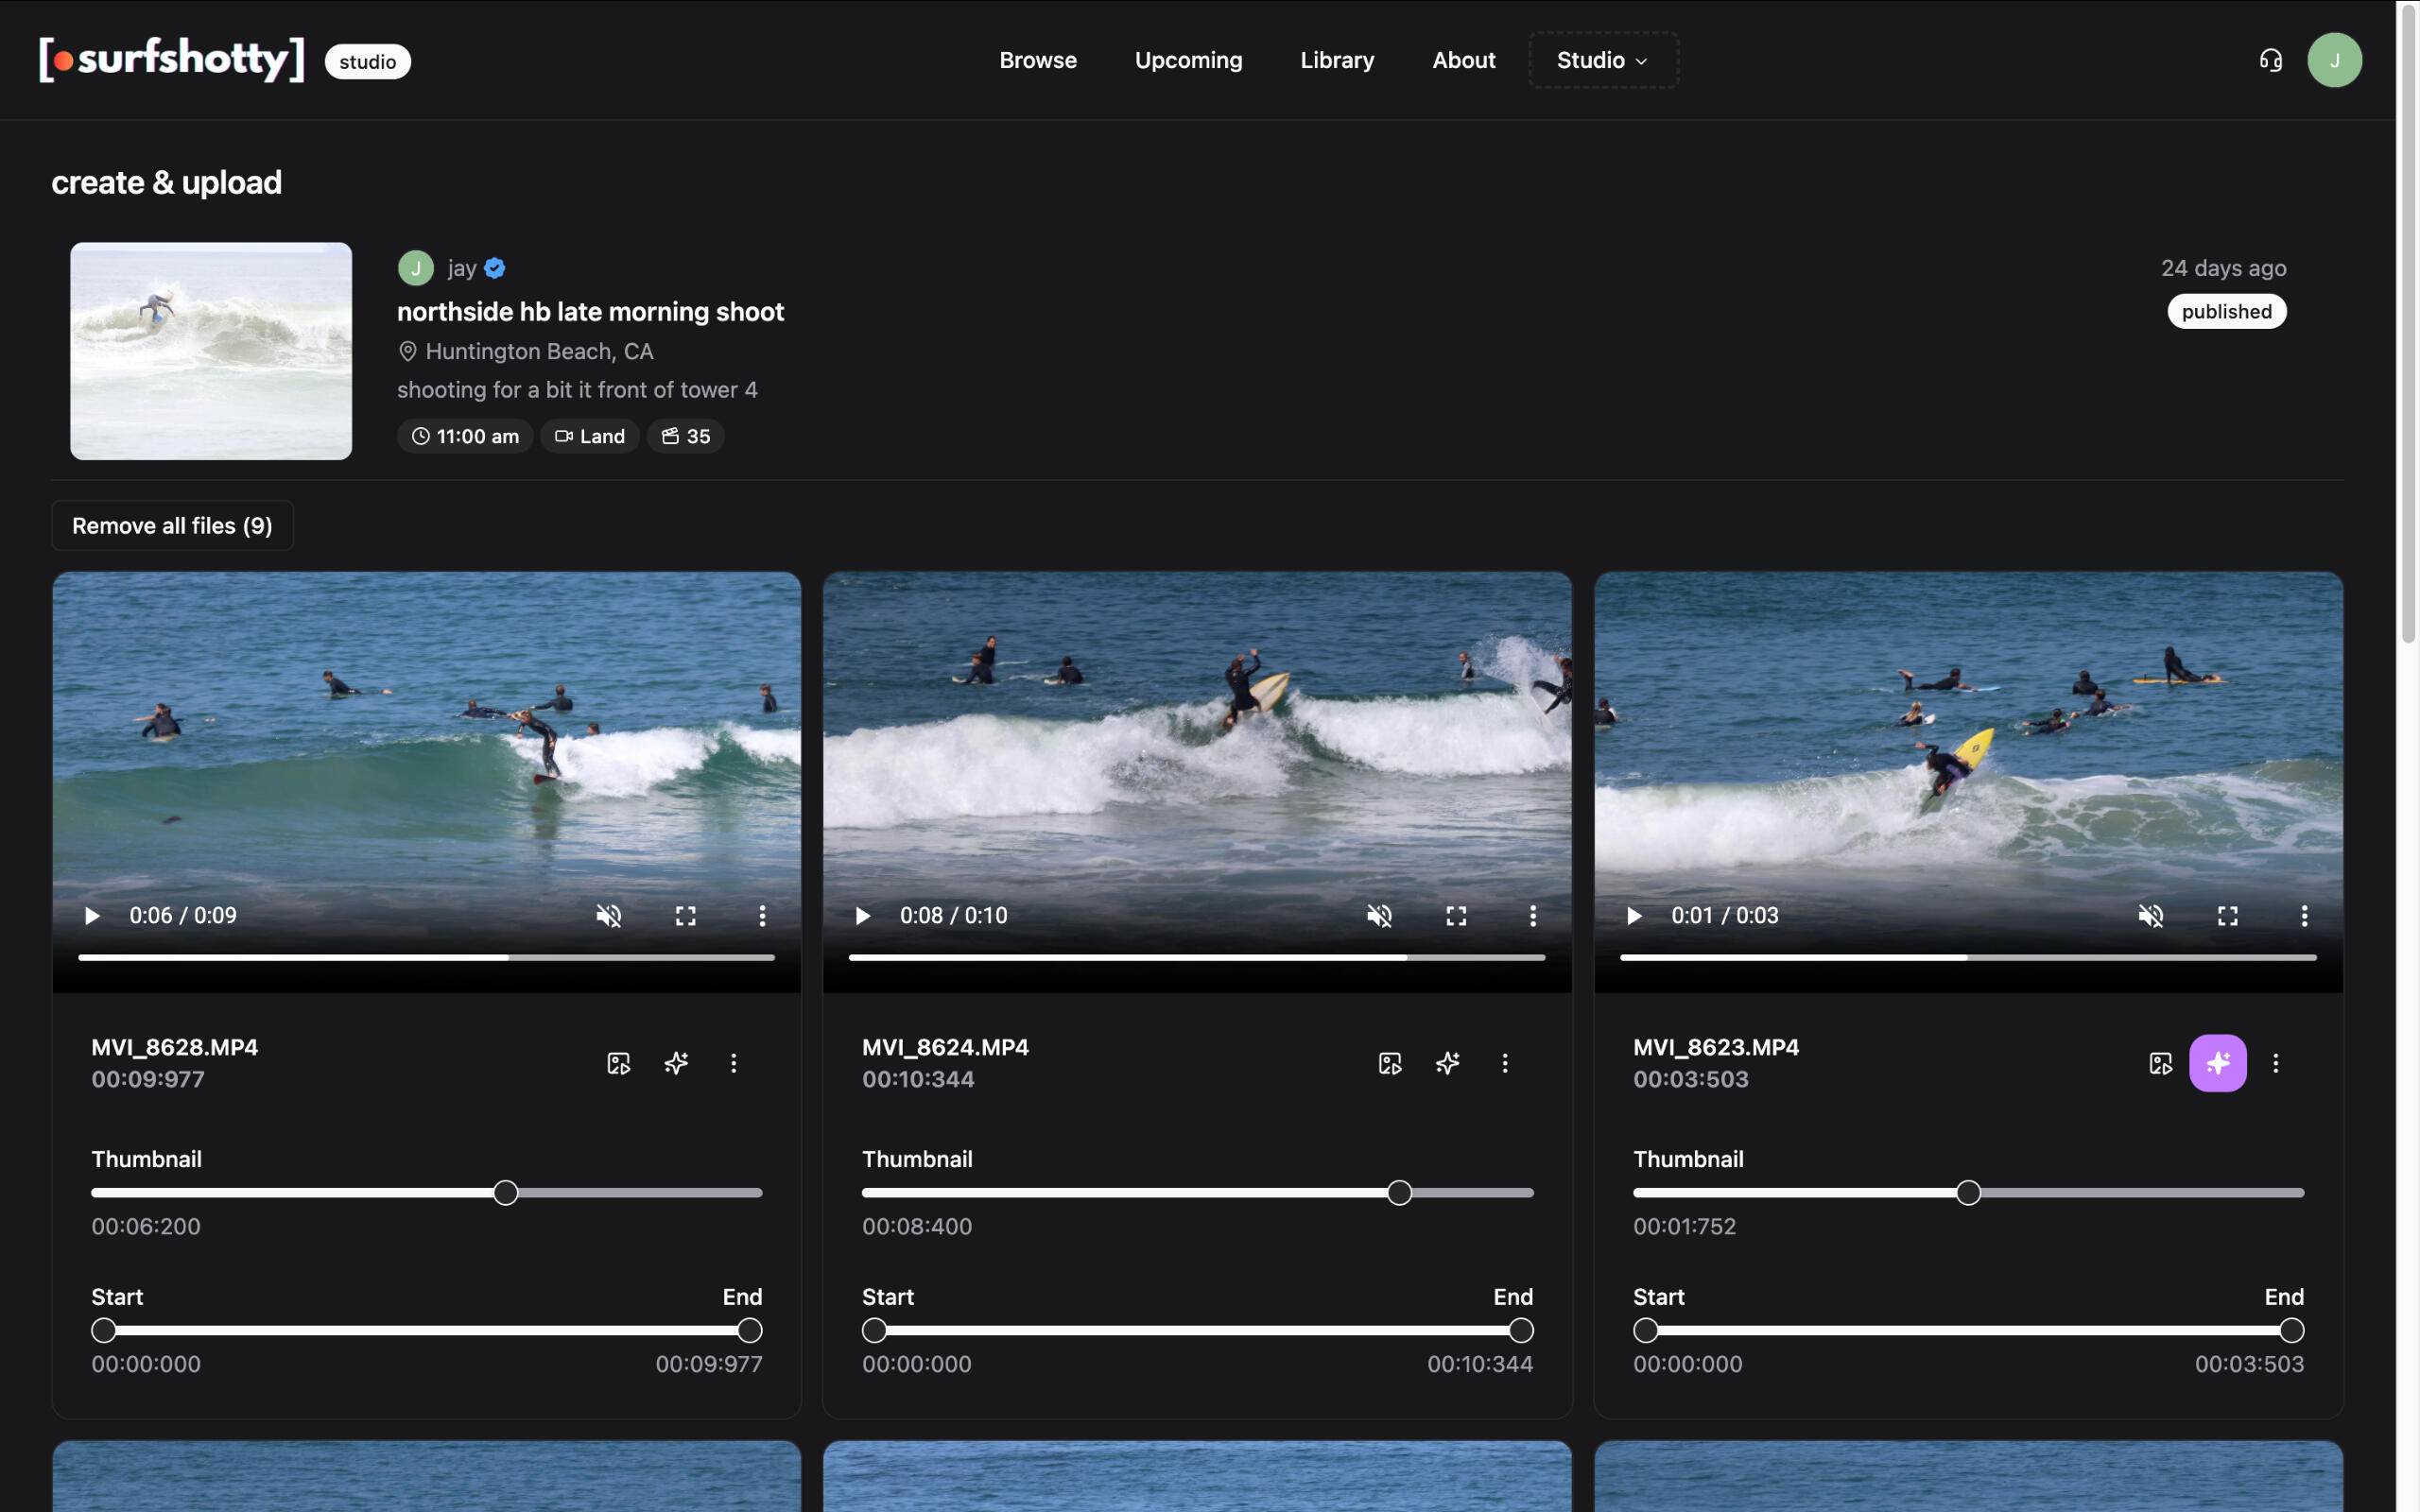
Task: Unmute the MVI_8628 video
Action: (x=608, y=916)
